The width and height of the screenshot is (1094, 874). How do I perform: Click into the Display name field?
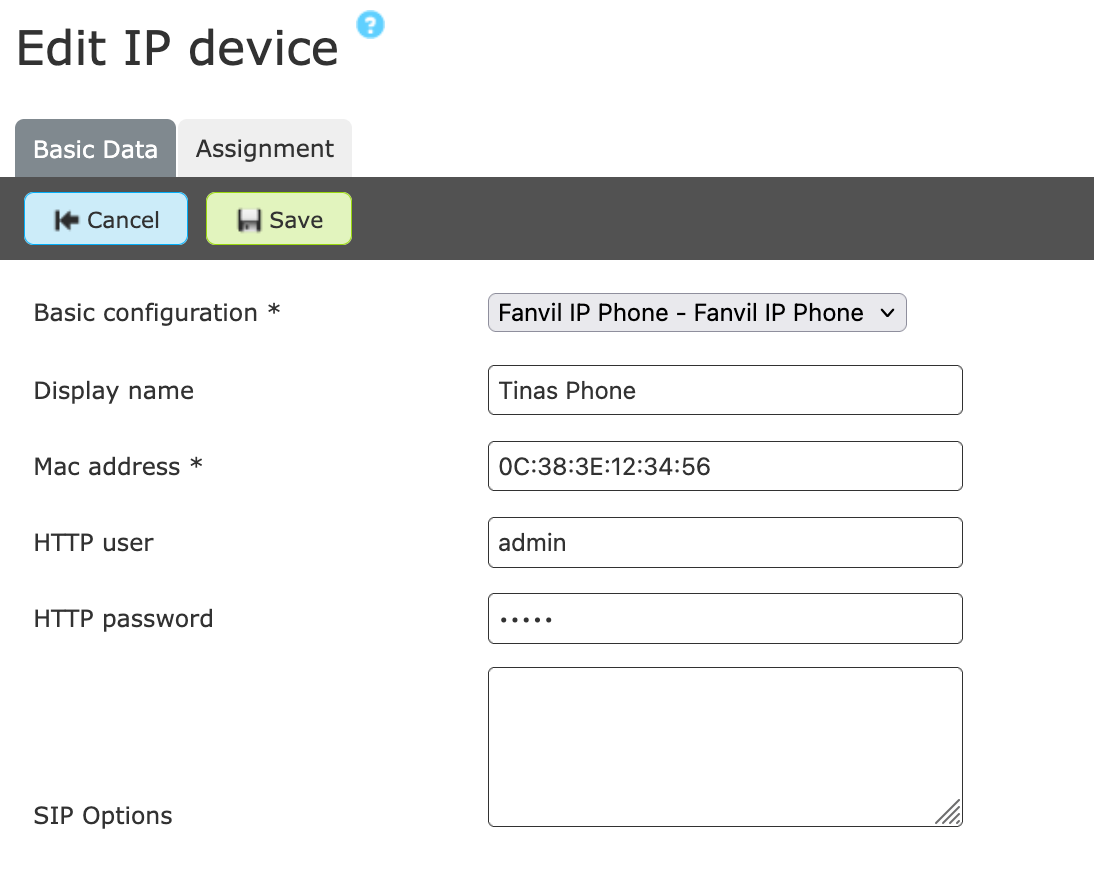[x=725, y=390]
